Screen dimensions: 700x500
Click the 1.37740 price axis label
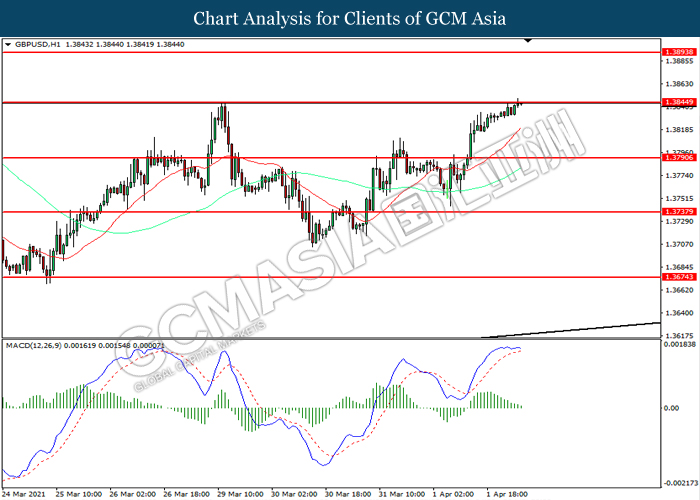679,176
